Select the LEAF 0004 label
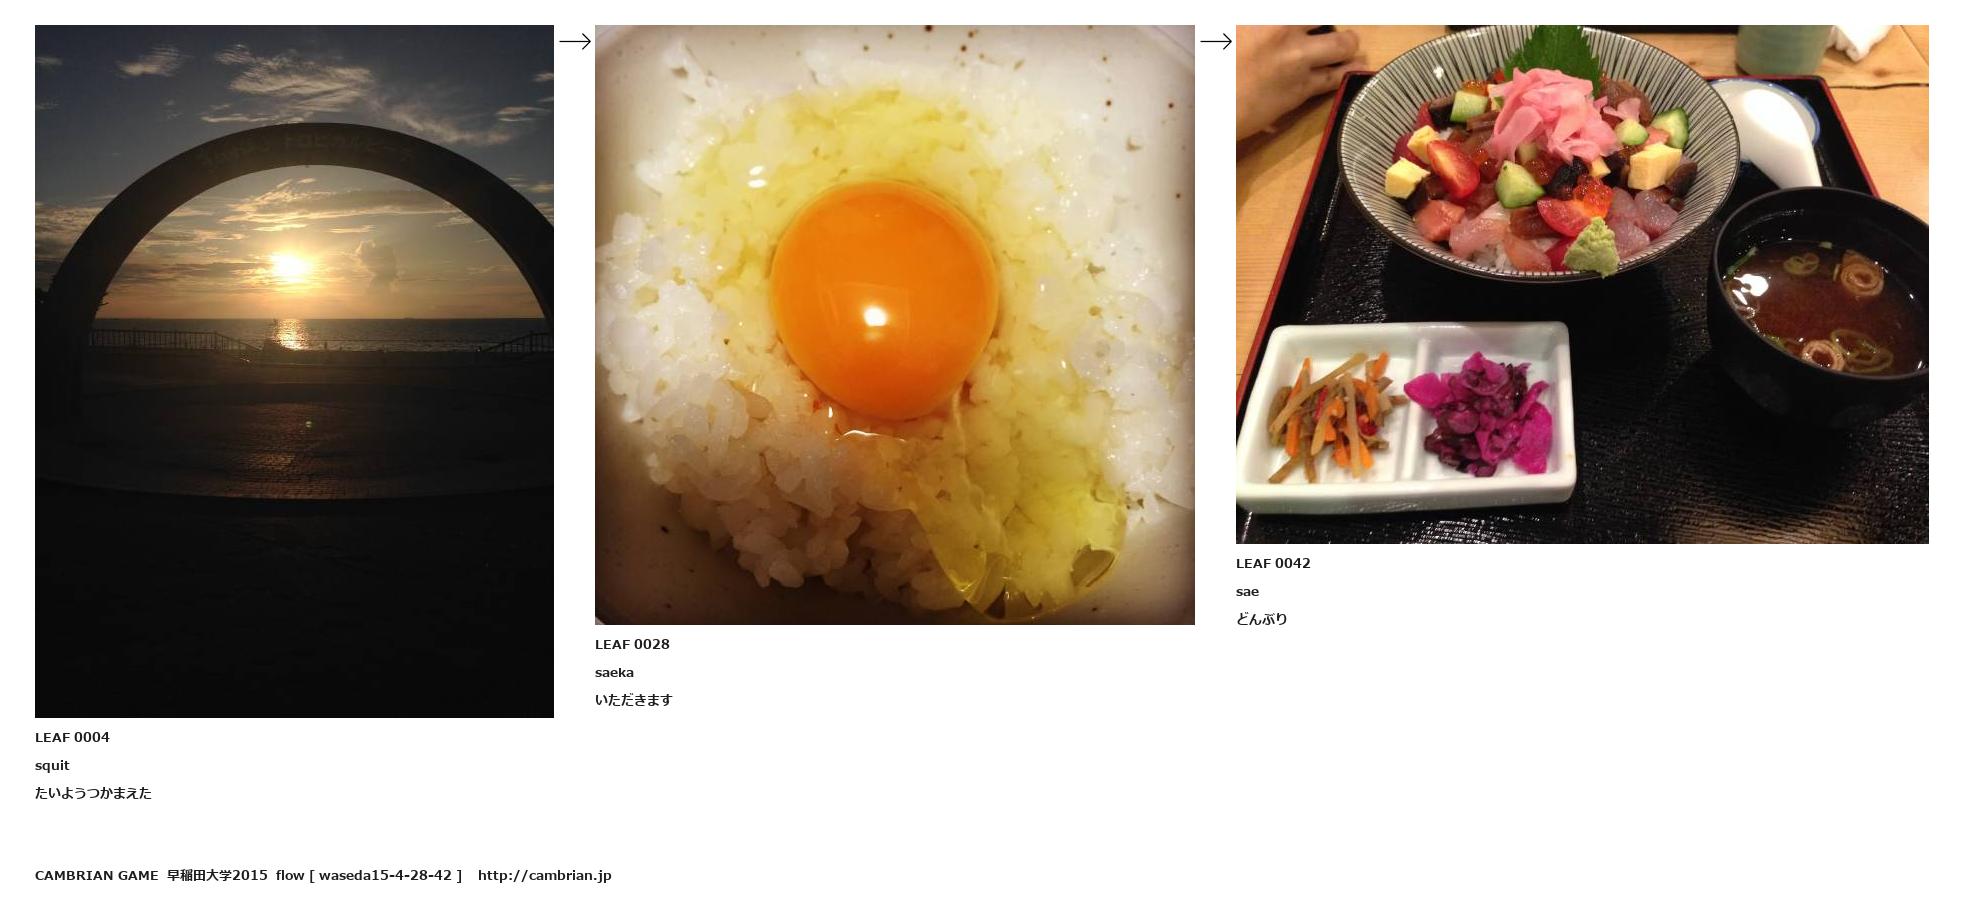This screenshot has height=900, width=1964. point(72,737)
